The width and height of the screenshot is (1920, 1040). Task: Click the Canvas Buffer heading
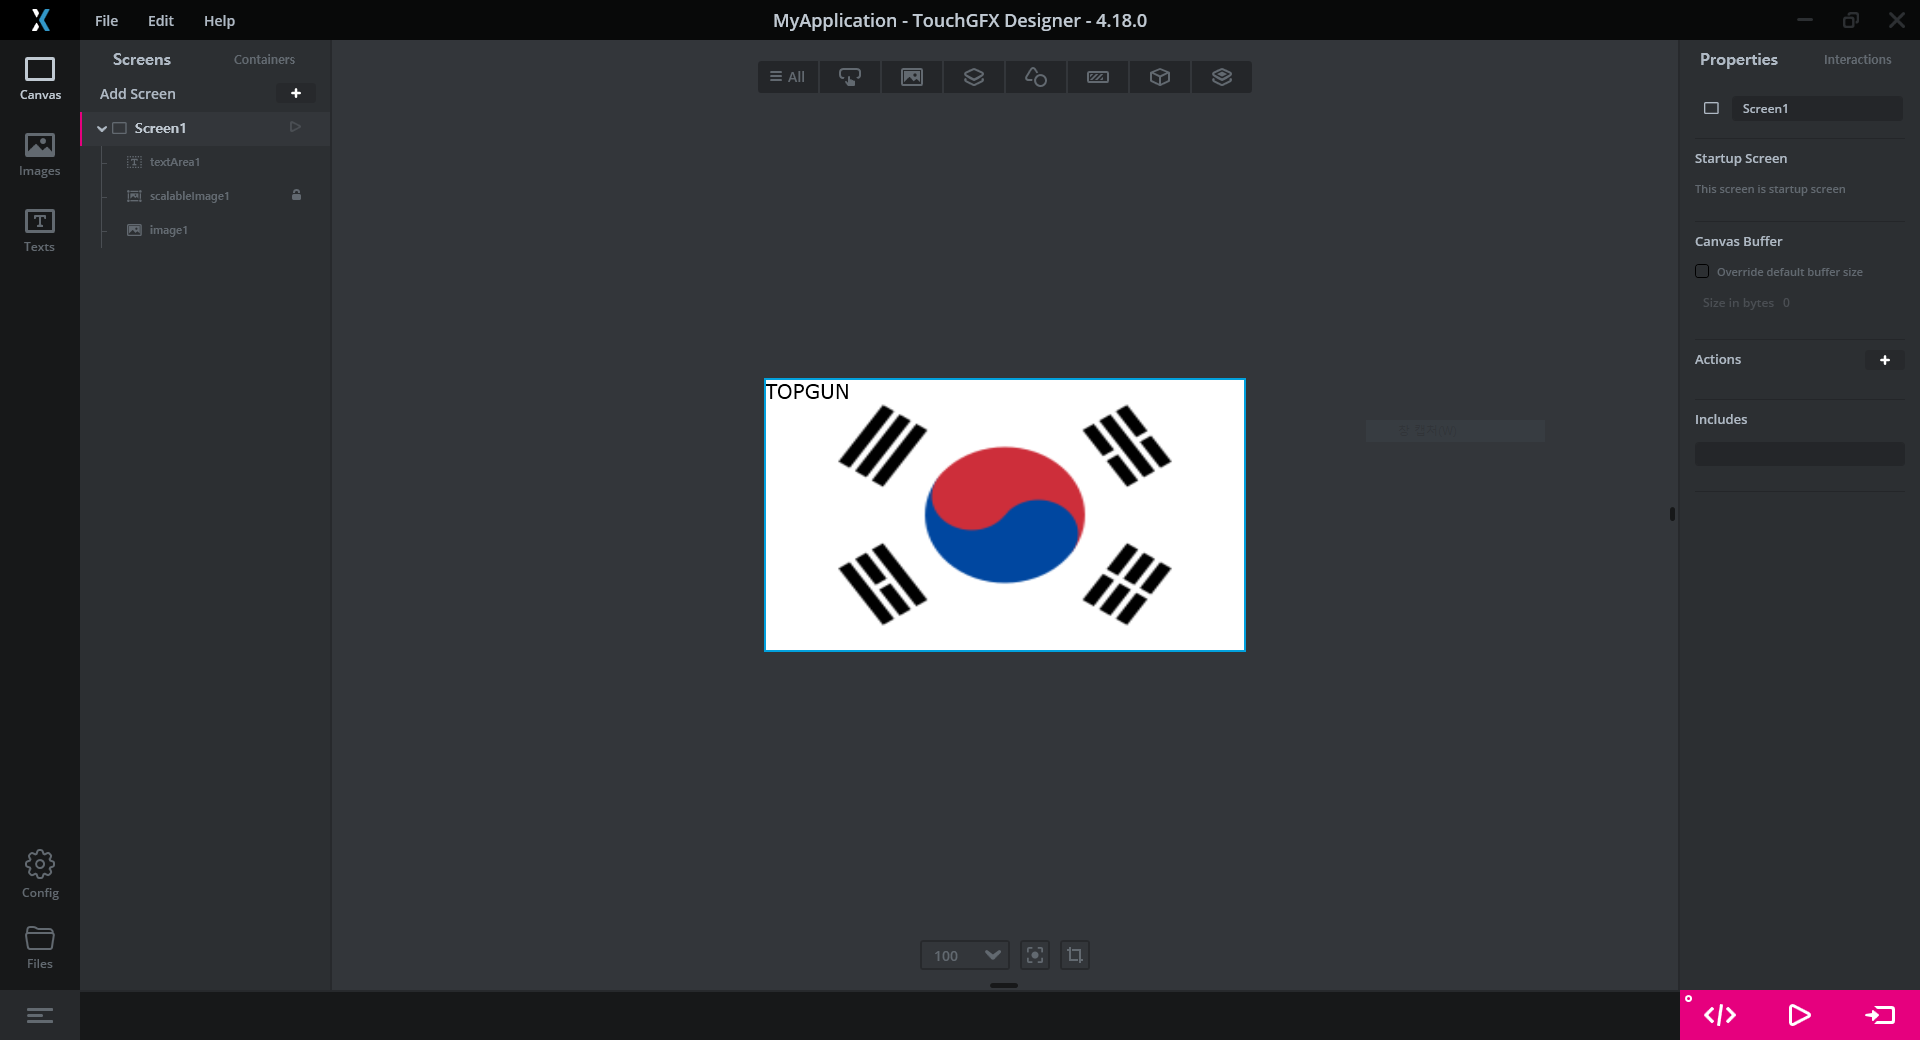pyautogui.click(x=1738, y=241)
